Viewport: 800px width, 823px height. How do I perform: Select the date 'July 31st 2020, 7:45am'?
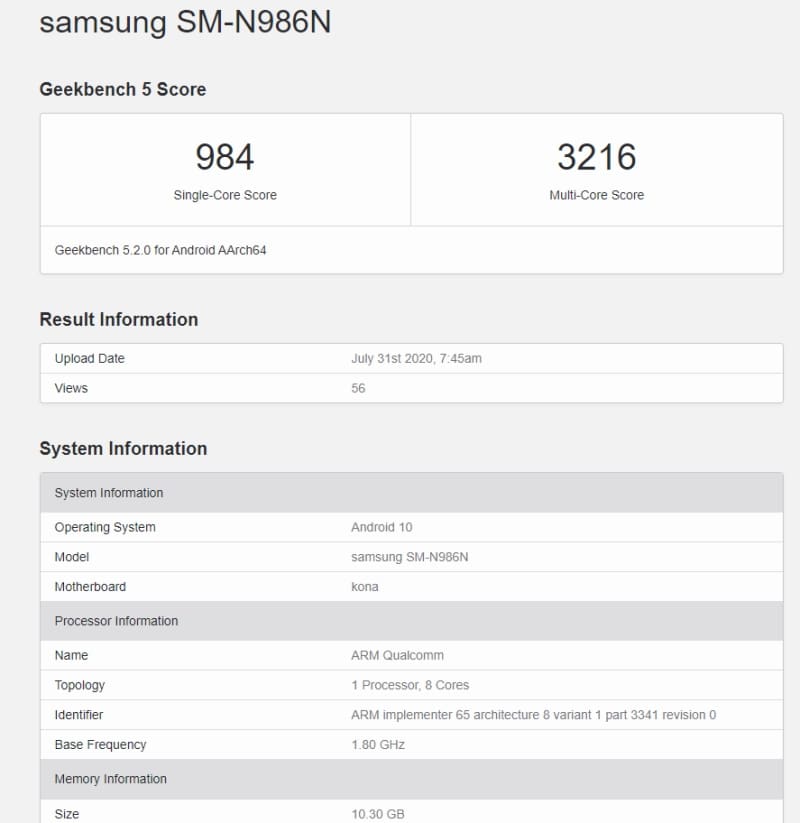click(x=416, y=358)
